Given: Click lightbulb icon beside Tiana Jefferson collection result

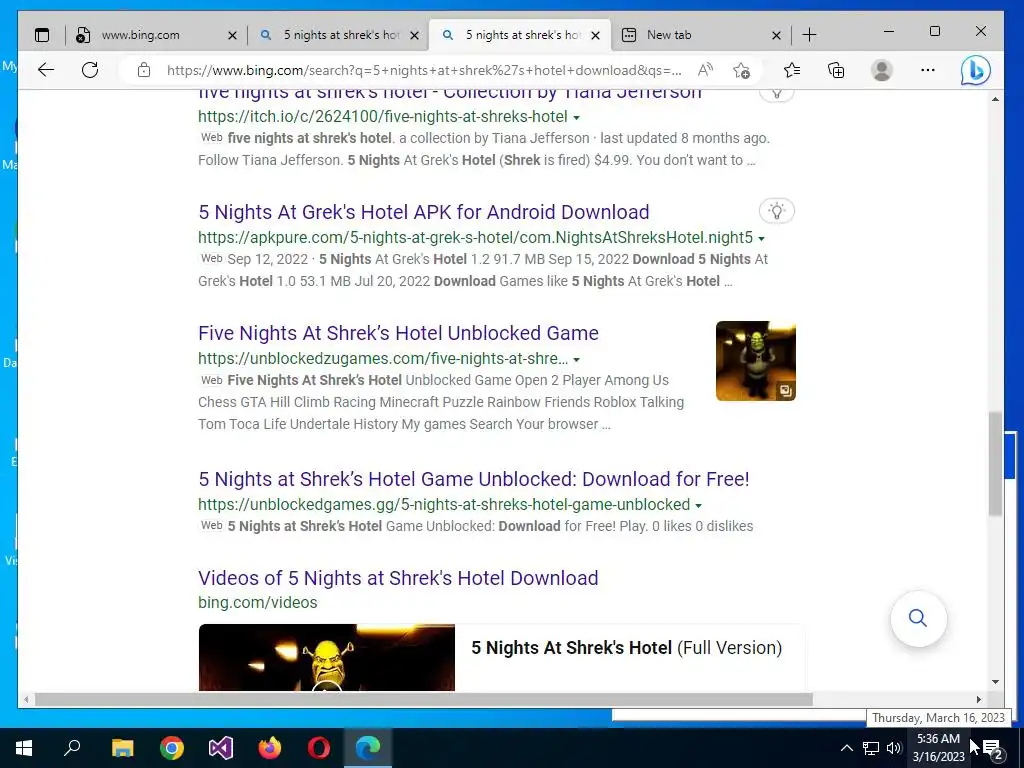Looking at the screenshot, I should pyautogui.click(x=776, y=94).
